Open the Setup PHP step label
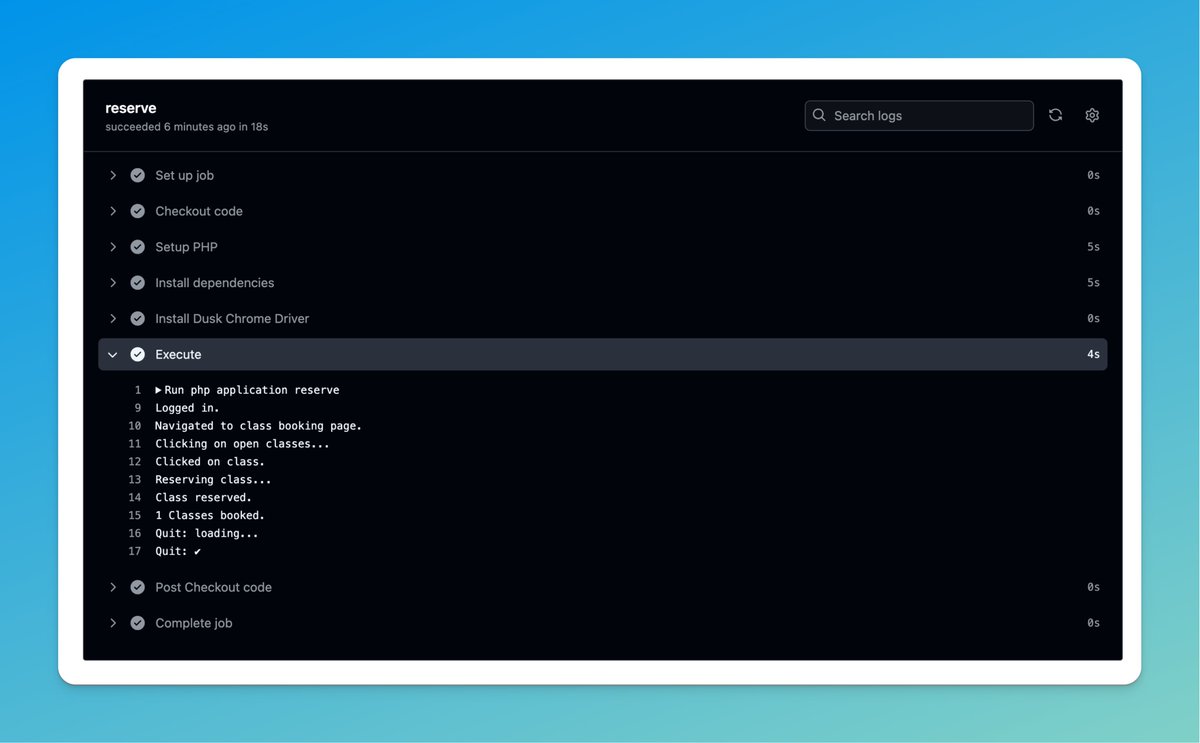Image resolution: width=1200 pixels, height=743 pixels. (x=186, y=247)
